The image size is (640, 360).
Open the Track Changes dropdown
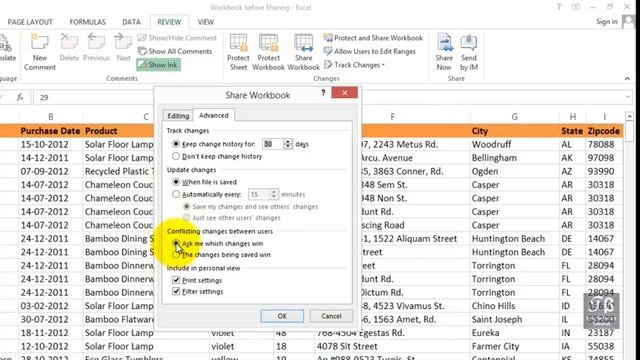[x=354, y=65]
